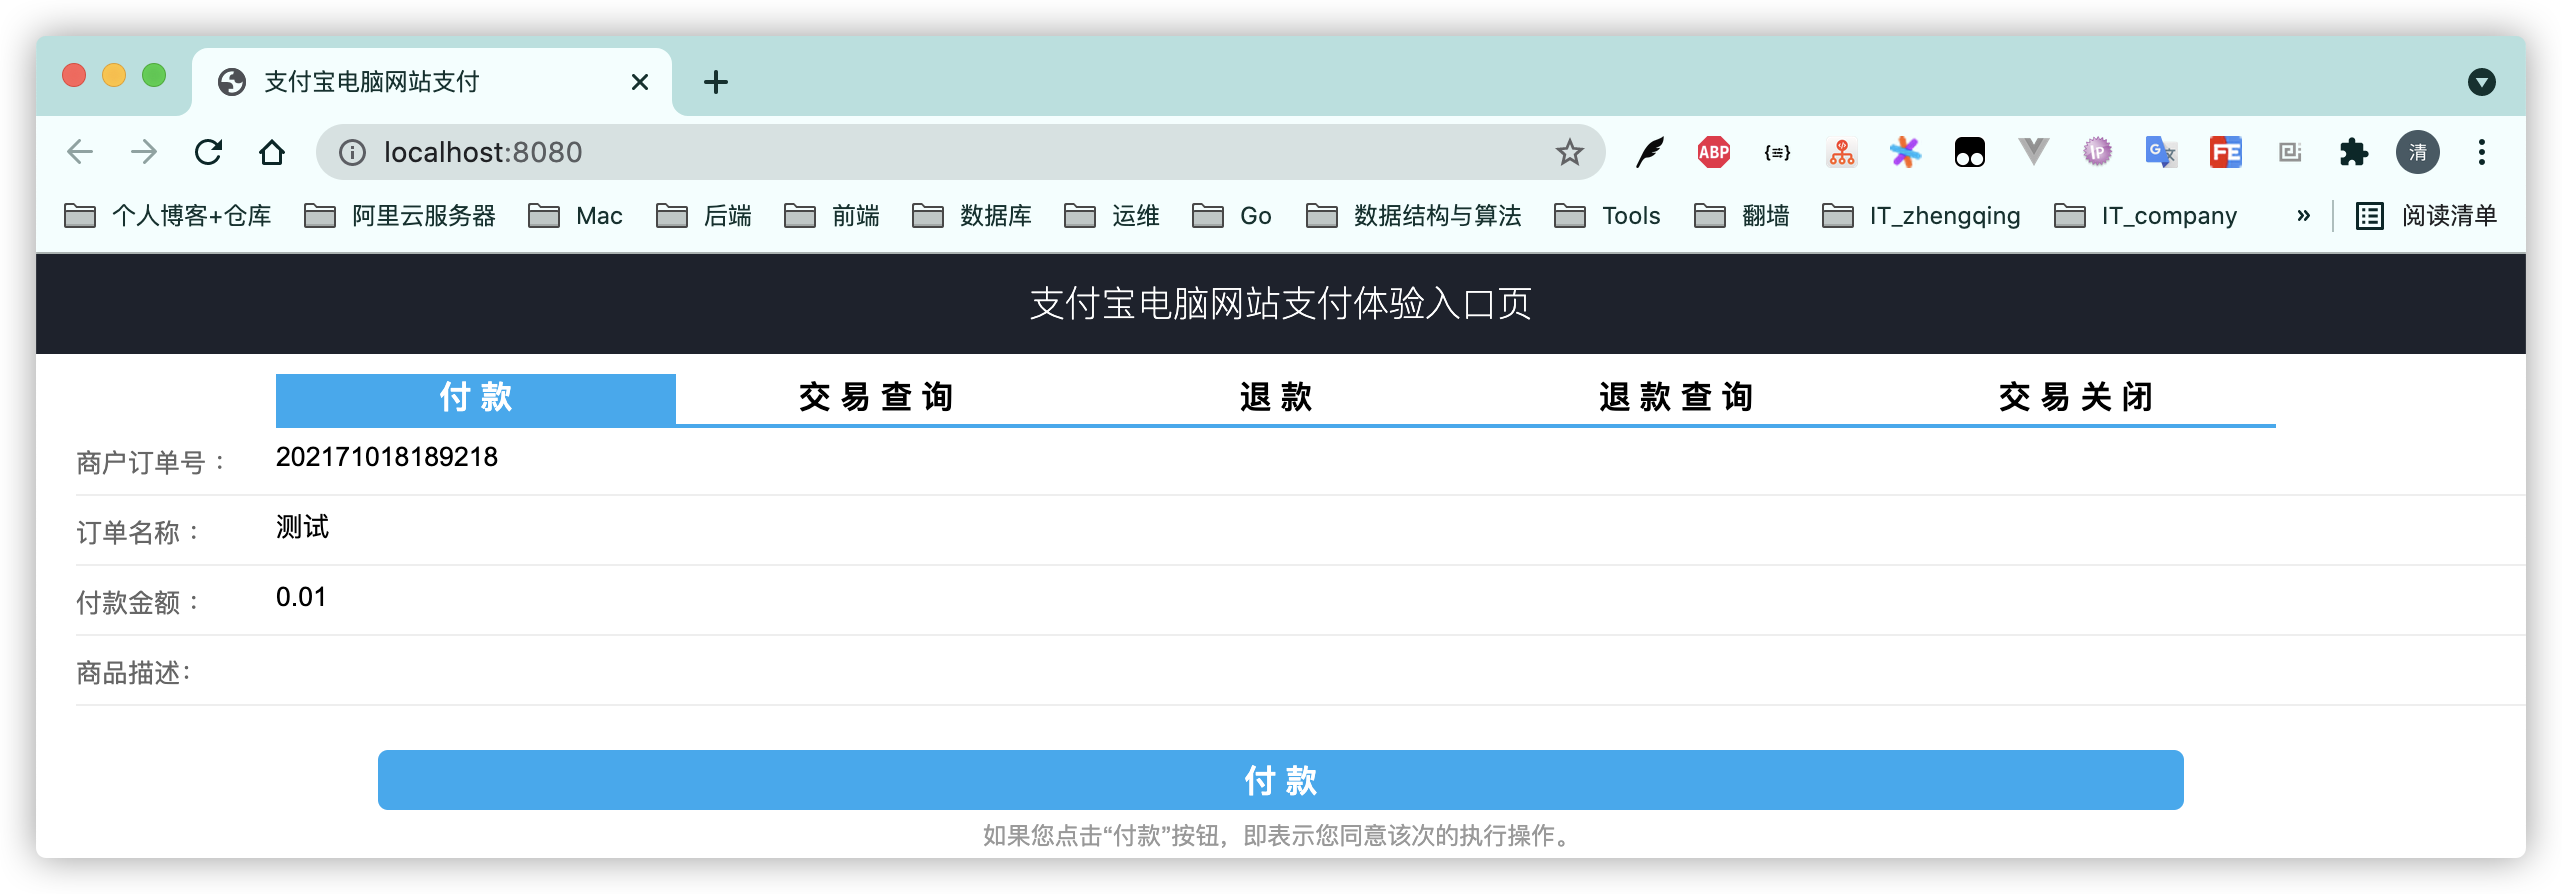Click the 商品描述 label

point(134,672)
